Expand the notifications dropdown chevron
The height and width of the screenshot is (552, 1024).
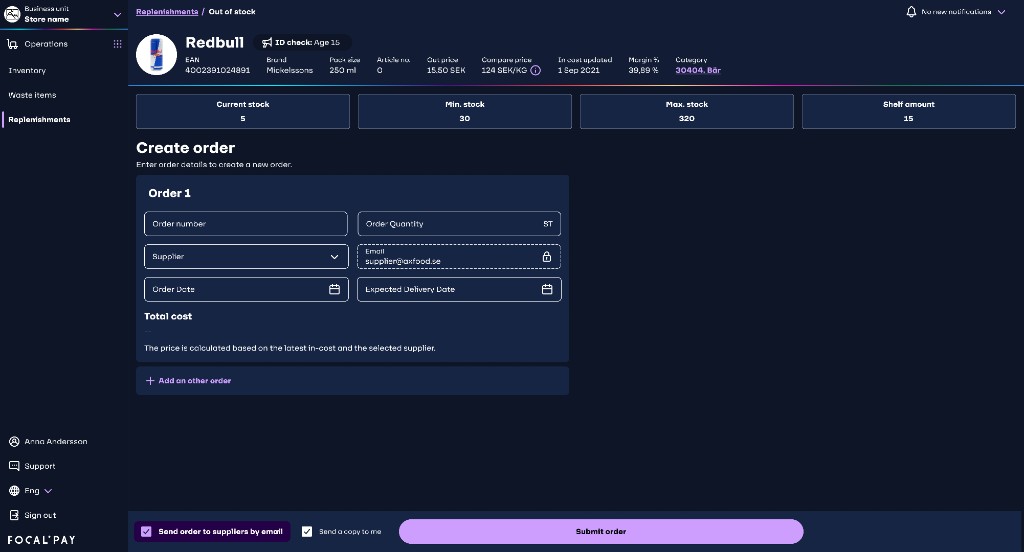pos(1001,12)
